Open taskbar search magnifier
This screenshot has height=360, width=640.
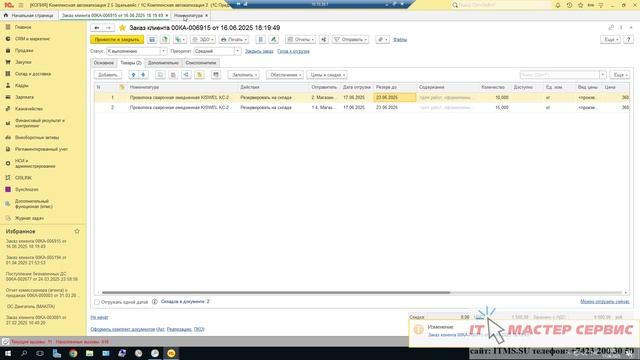[24, 353]
